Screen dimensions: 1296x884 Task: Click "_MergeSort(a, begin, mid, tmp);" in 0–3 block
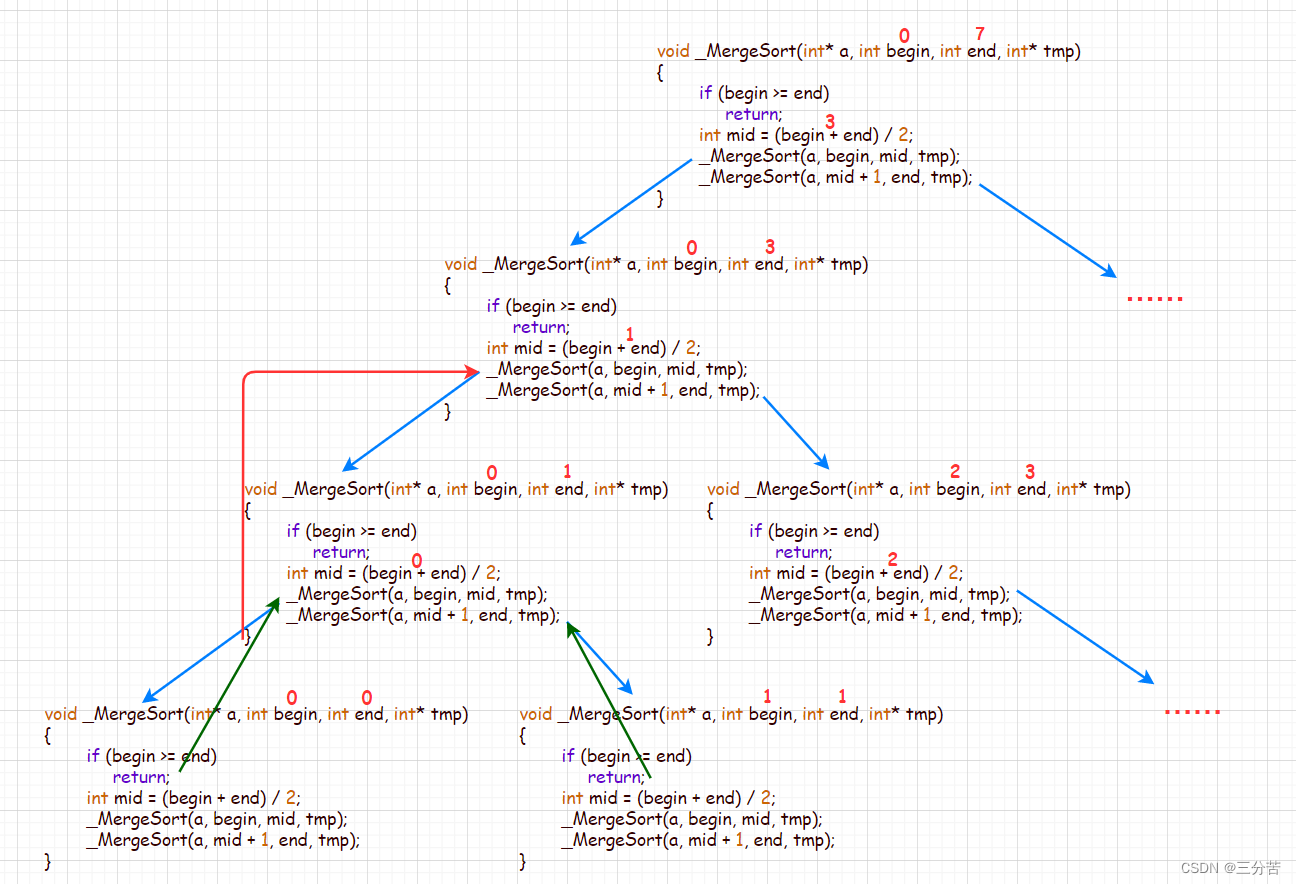tap(617, 369)
